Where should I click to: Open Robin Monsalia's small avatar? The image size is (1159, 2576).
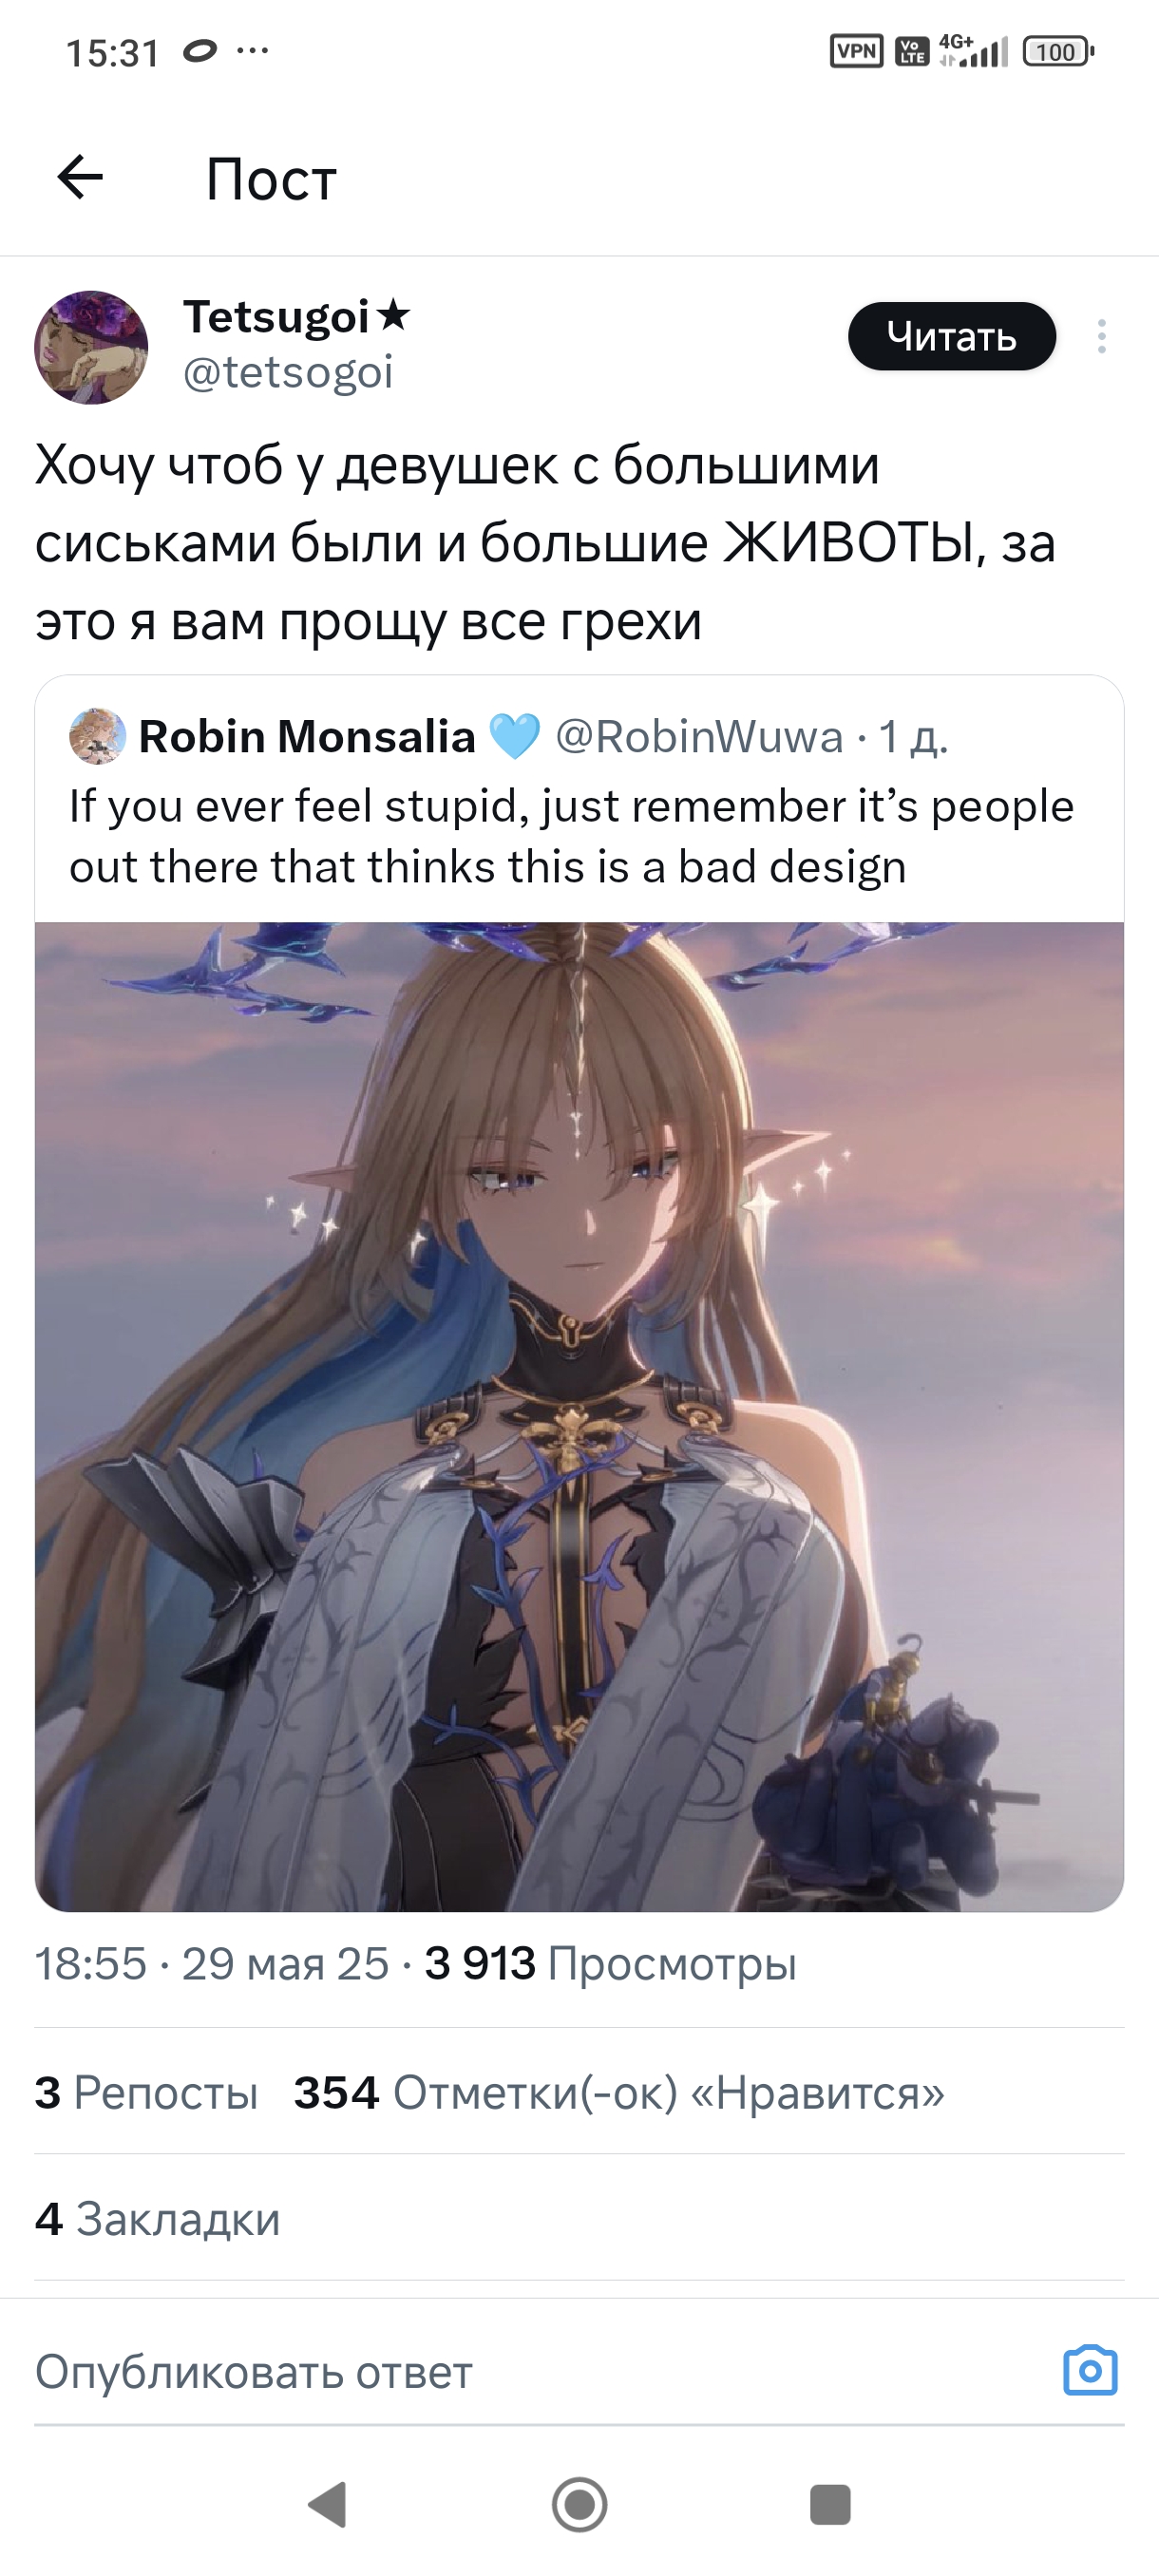point(97,736)
